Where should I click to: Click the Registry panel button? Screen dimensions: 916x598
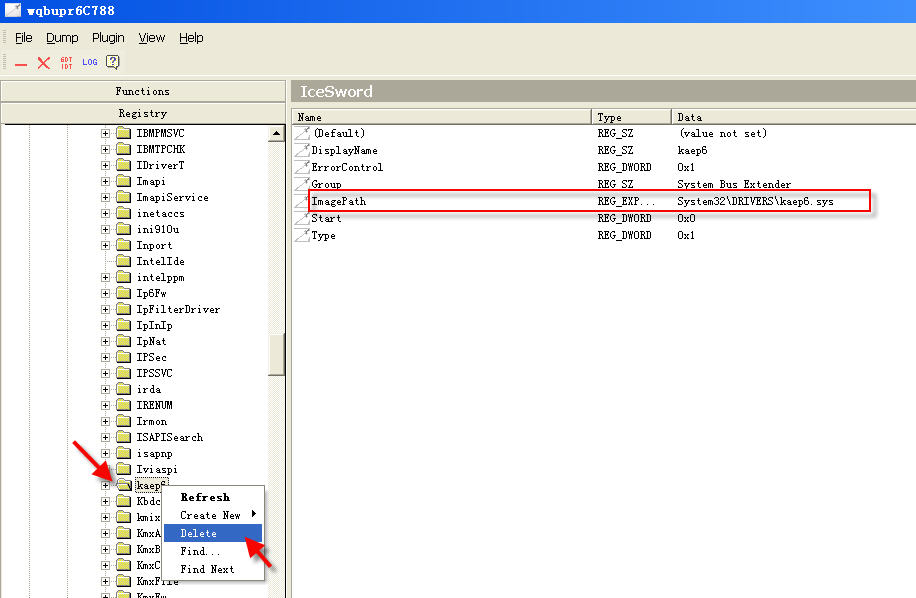[x=143, y=113]
